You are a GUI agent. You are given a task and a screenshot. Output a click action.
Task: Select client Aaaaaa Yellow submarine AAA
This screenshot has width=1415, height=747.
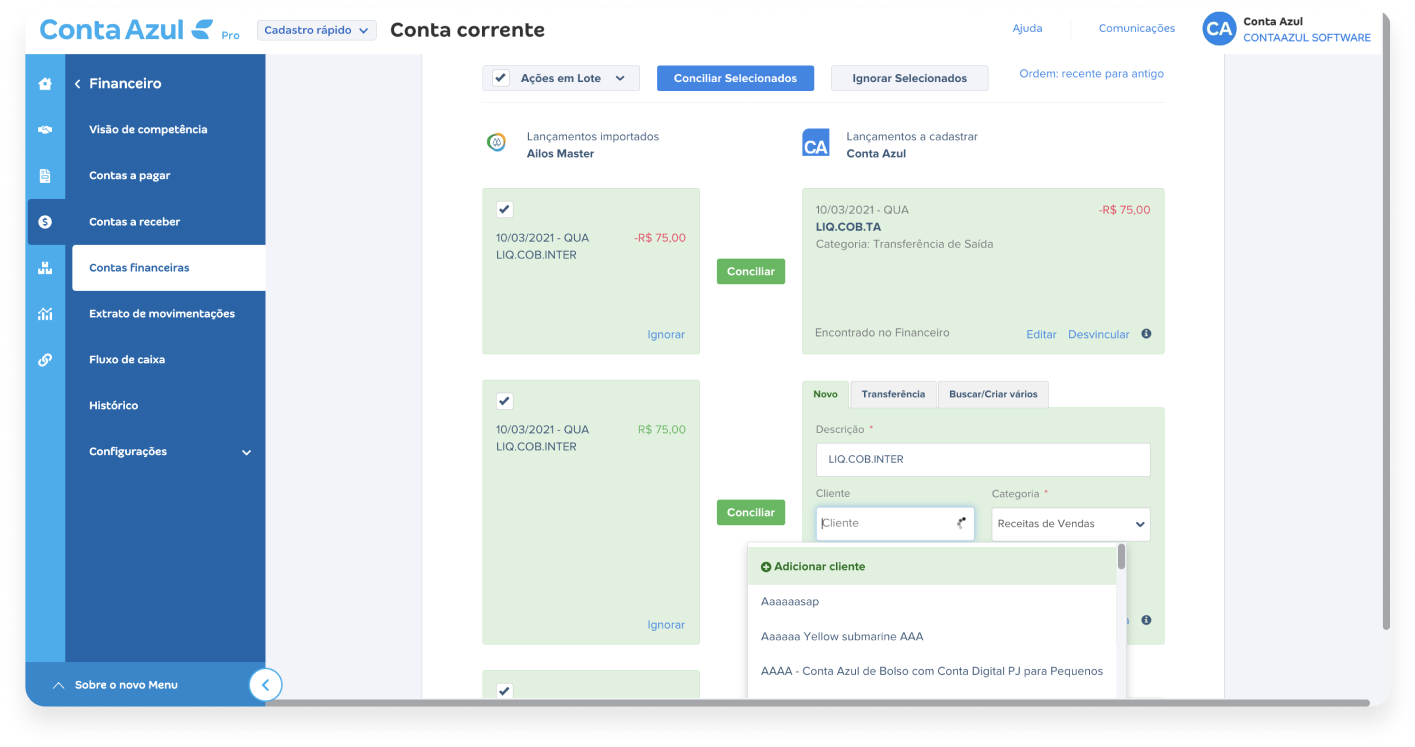tap(932, 637)
